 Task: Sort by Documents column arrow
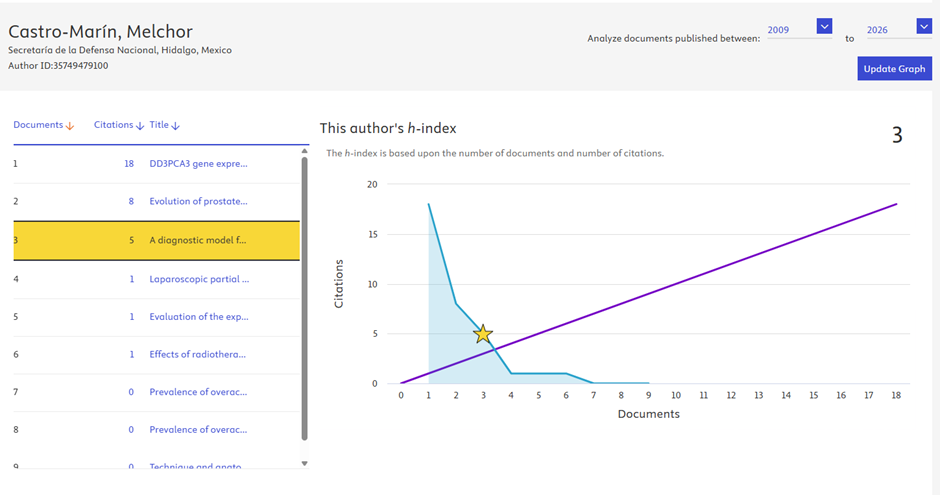[69, 126]
